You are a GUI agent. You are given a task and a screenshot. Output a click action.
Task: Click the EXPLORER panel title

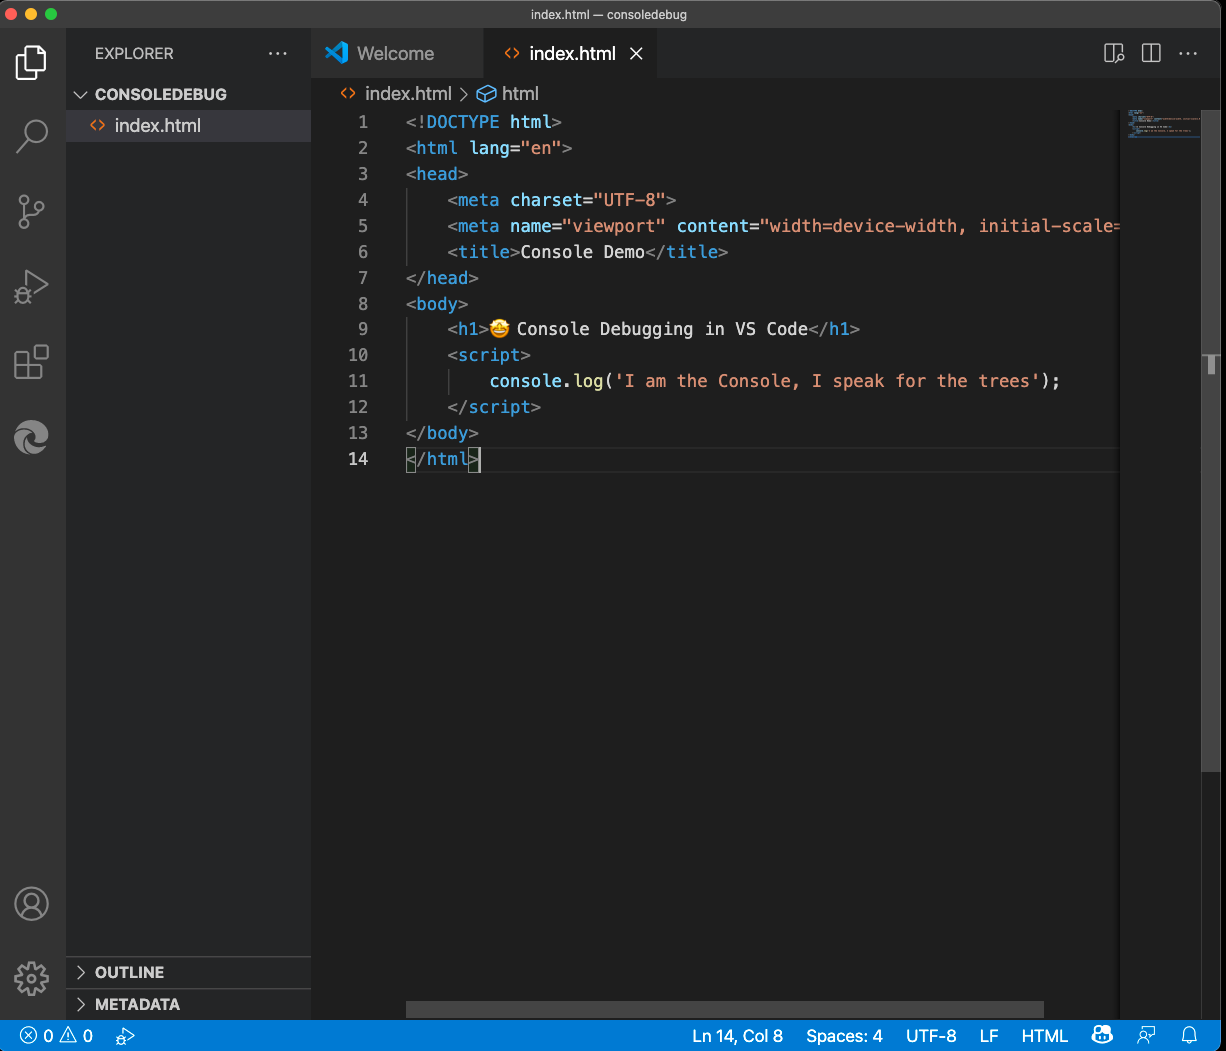click(134, 53)
